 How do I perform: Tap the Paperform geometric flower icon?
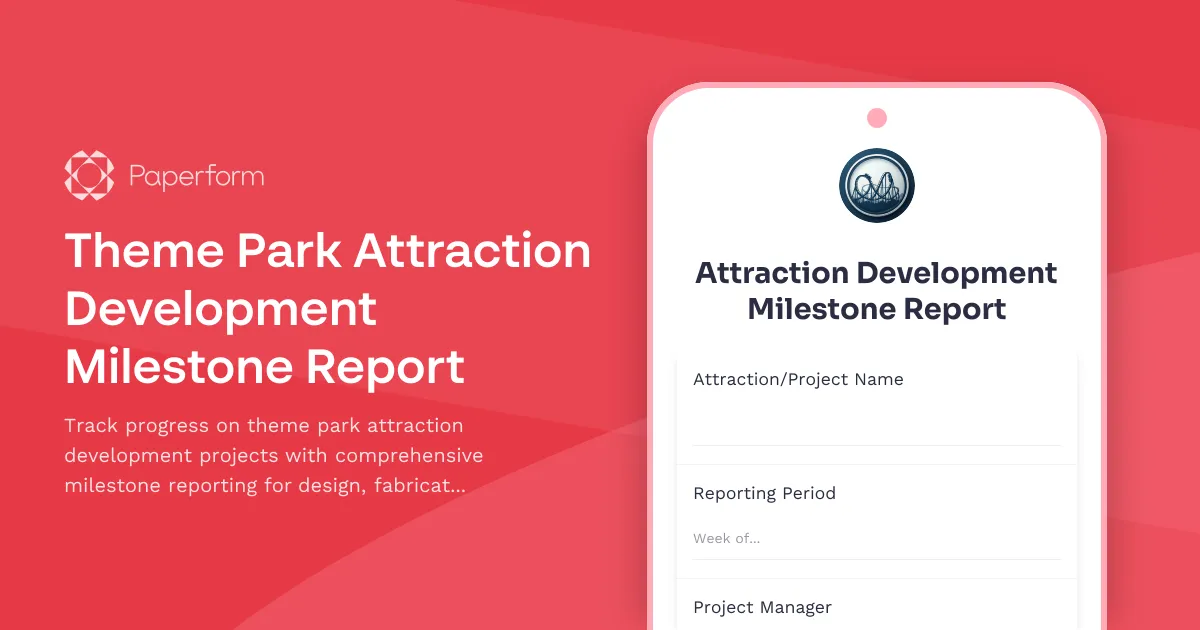(88, 175)
